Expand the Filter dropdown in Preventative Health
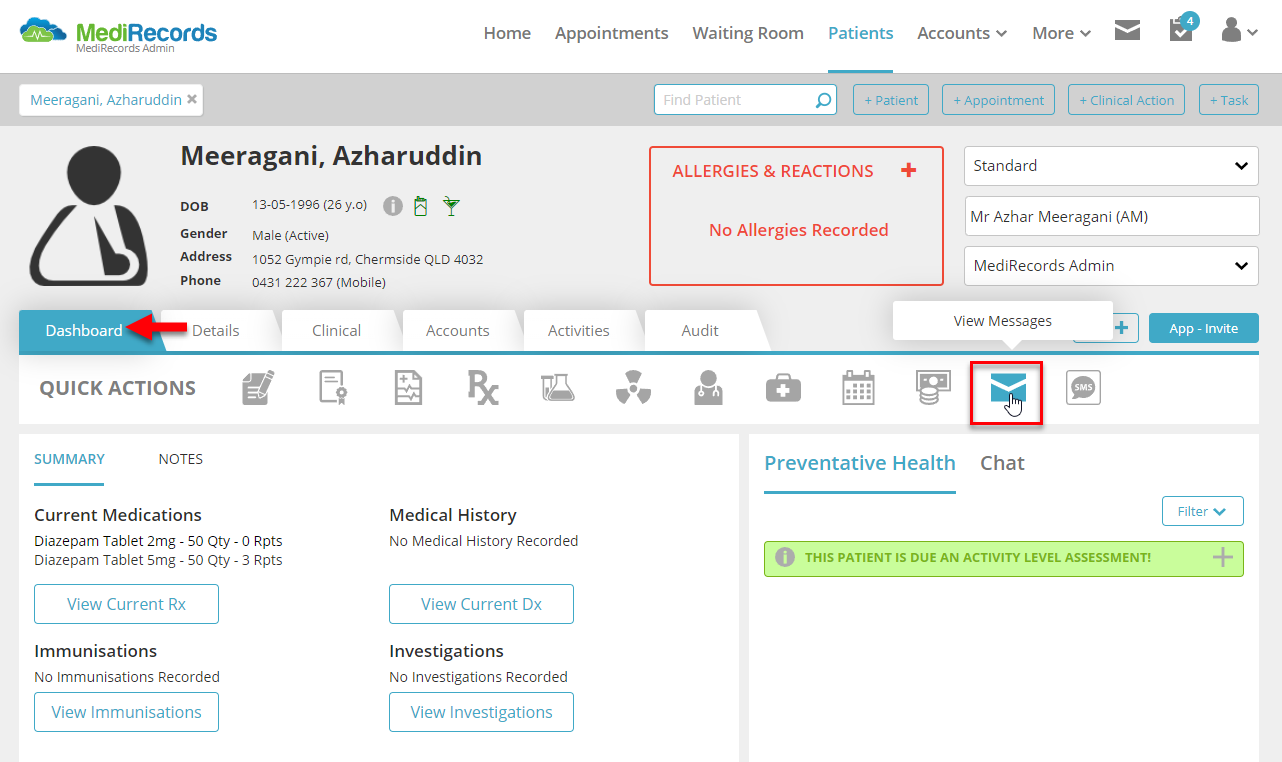This screenshot has width=1282, height=762. coord(1202,511)
